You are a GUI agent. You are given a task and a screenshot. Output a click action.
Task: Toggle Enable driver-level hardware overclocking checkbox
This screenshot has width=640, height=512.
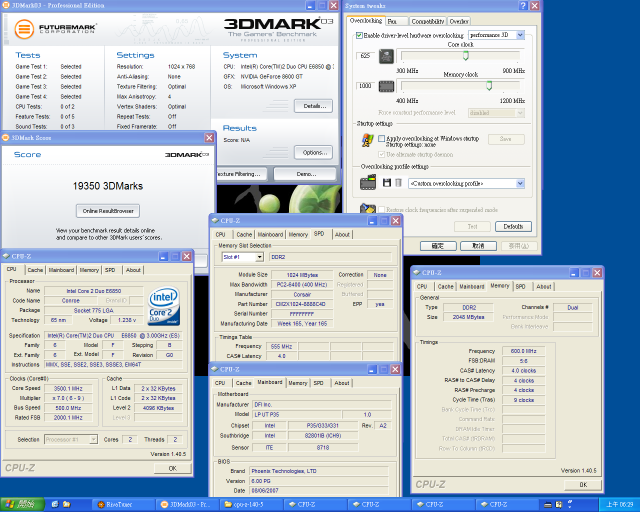click(x=359, y=36)
